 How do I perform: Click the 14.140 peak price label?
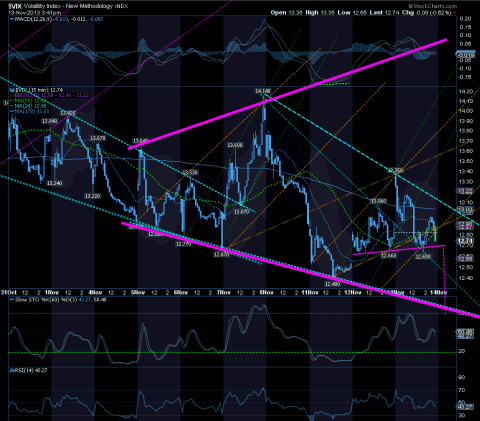pos(263,91)
